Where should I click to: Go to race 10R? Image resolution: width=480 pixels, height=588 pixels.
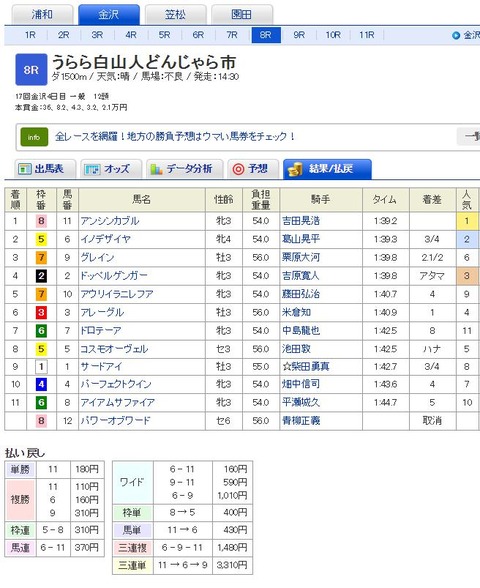[333, 35]
